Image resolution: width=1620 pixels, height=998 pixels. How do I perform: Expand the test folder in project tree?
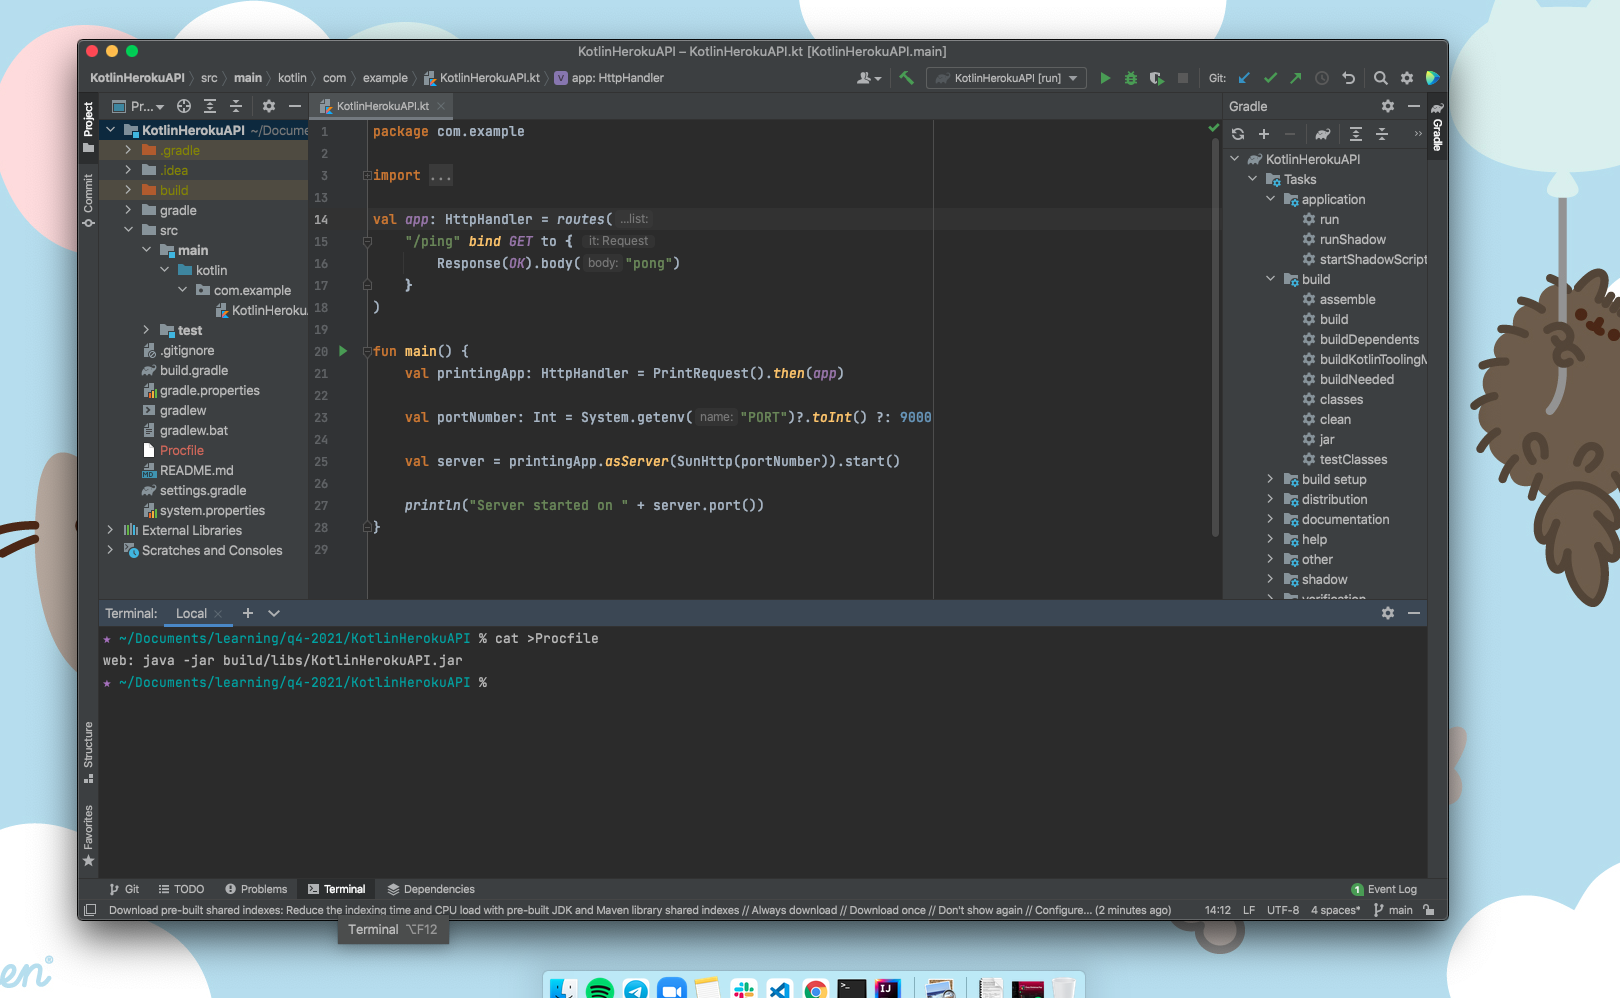147,330
